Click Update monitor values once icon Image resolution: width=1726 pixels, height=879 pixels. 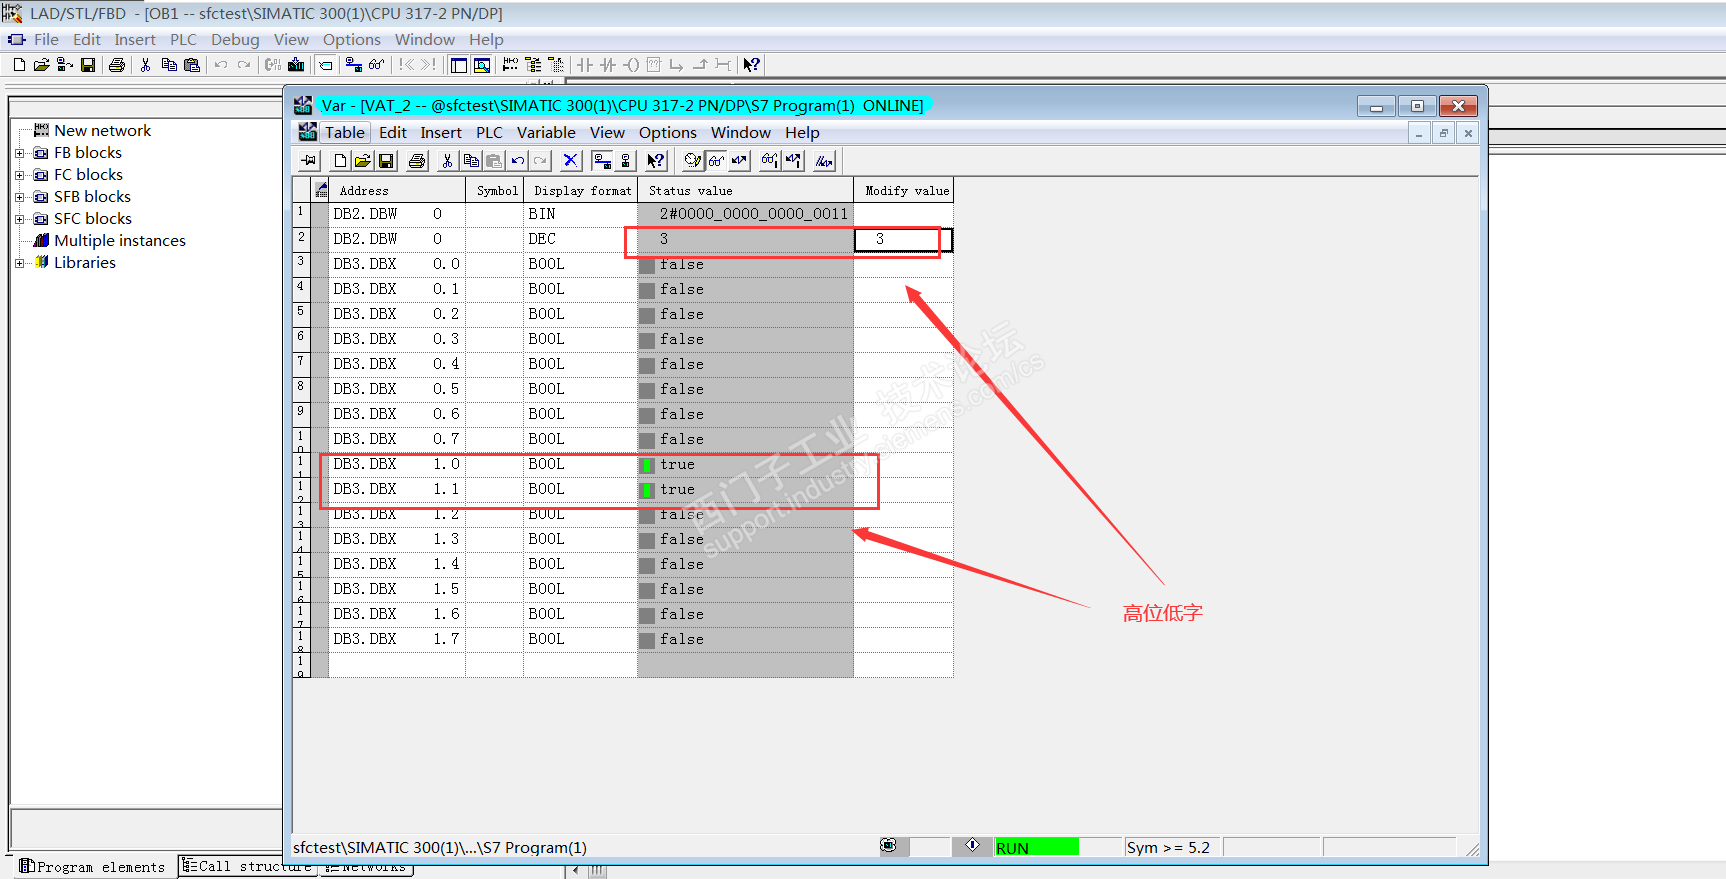click(769, 161)
